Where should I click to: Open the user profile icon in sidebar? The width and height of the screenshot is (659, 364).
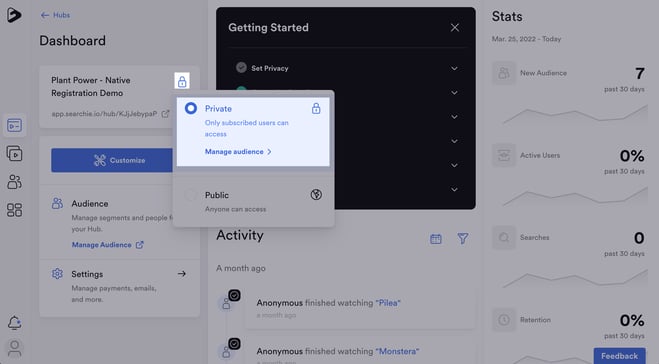(x=14, y=348)
